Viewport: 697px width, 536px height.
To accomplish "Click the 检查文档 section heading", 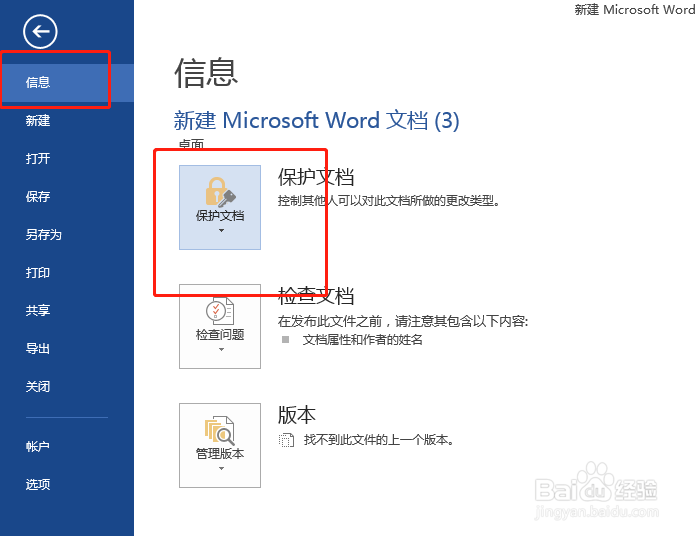I will (x=316, y=296).
